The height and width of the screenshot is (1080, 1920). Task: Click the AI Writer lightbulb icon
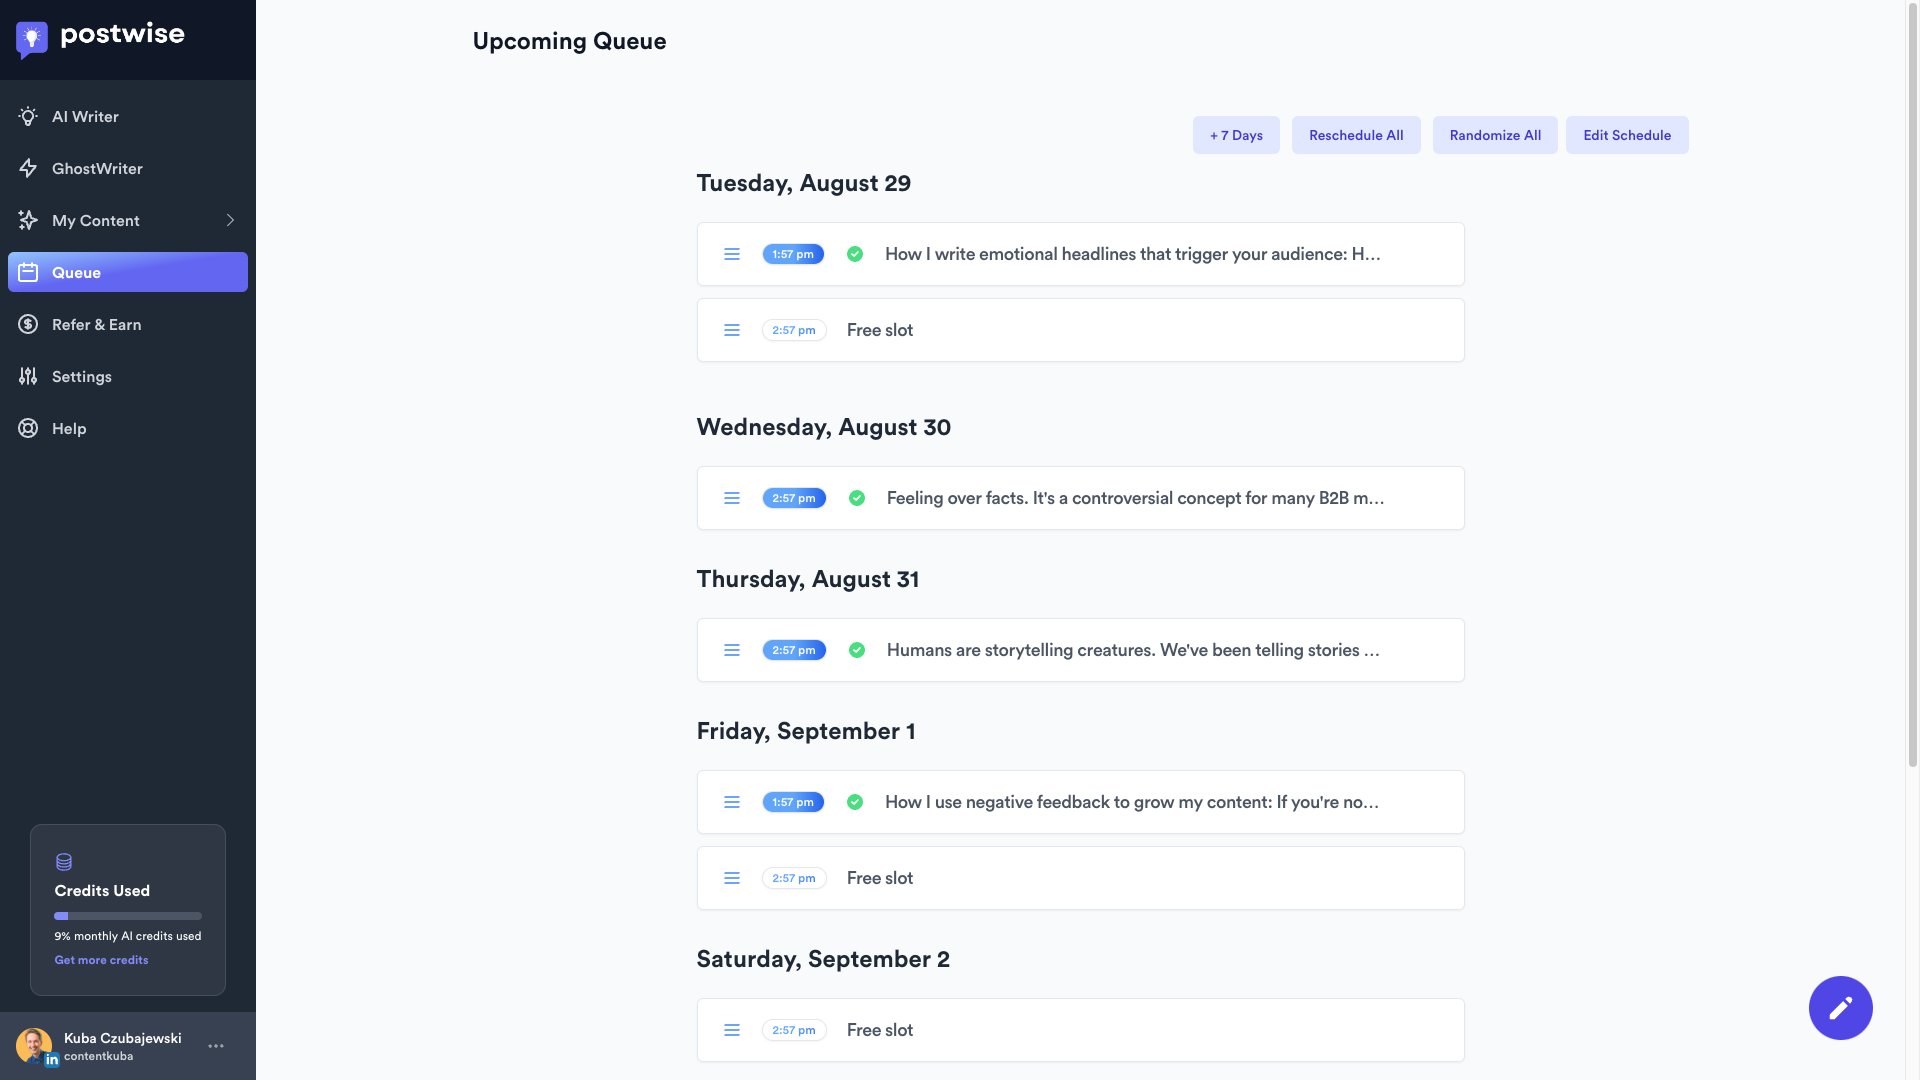[28, 116]
